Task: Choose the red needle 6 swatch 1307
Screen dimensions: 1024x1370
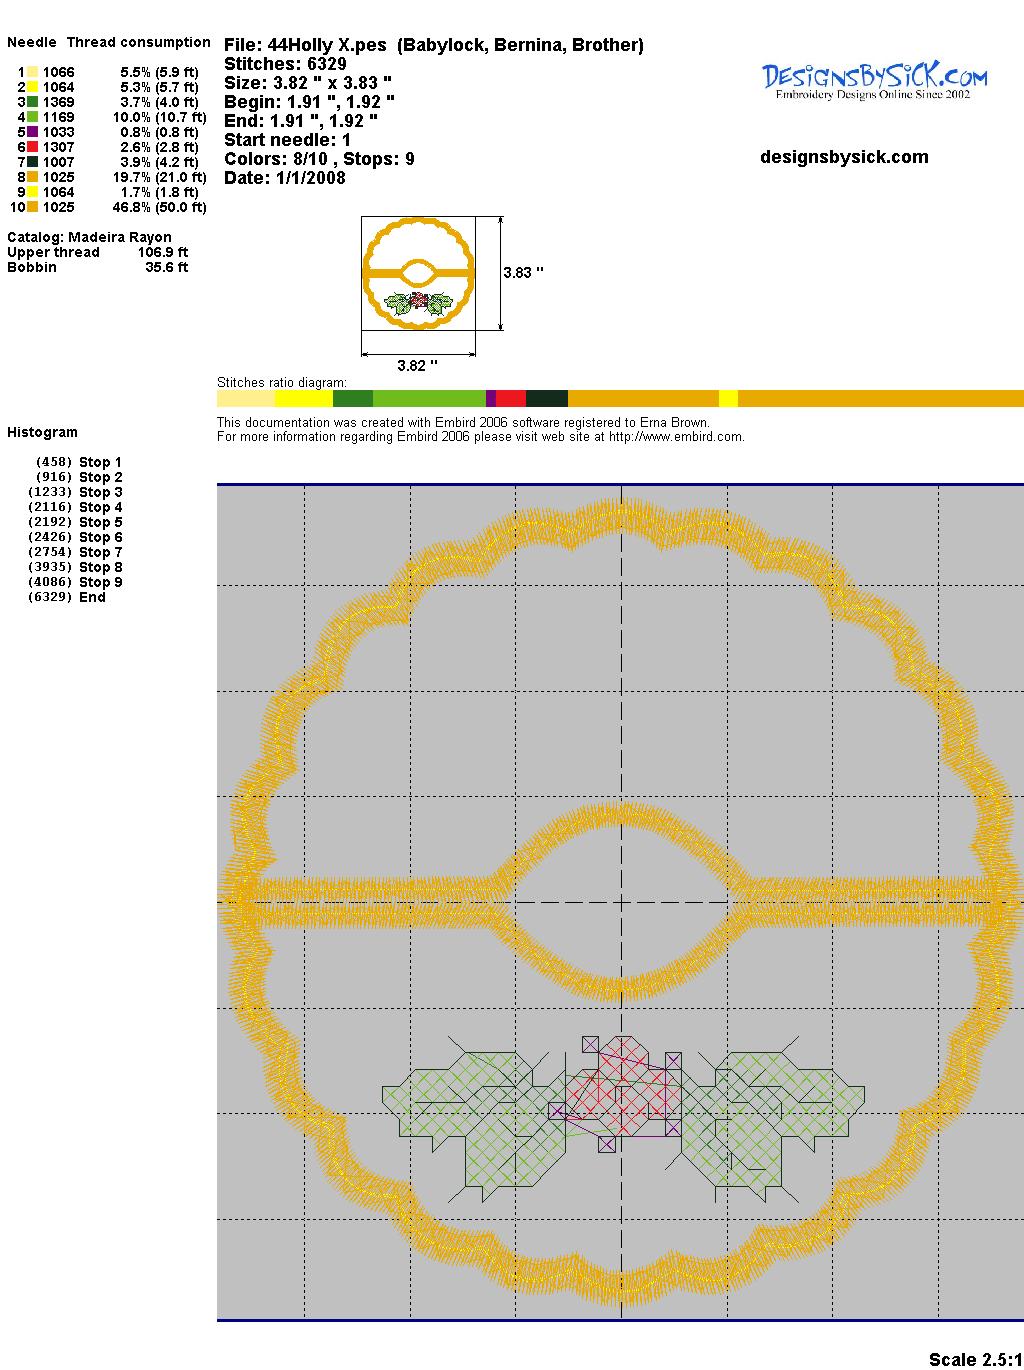Action: 33,147
